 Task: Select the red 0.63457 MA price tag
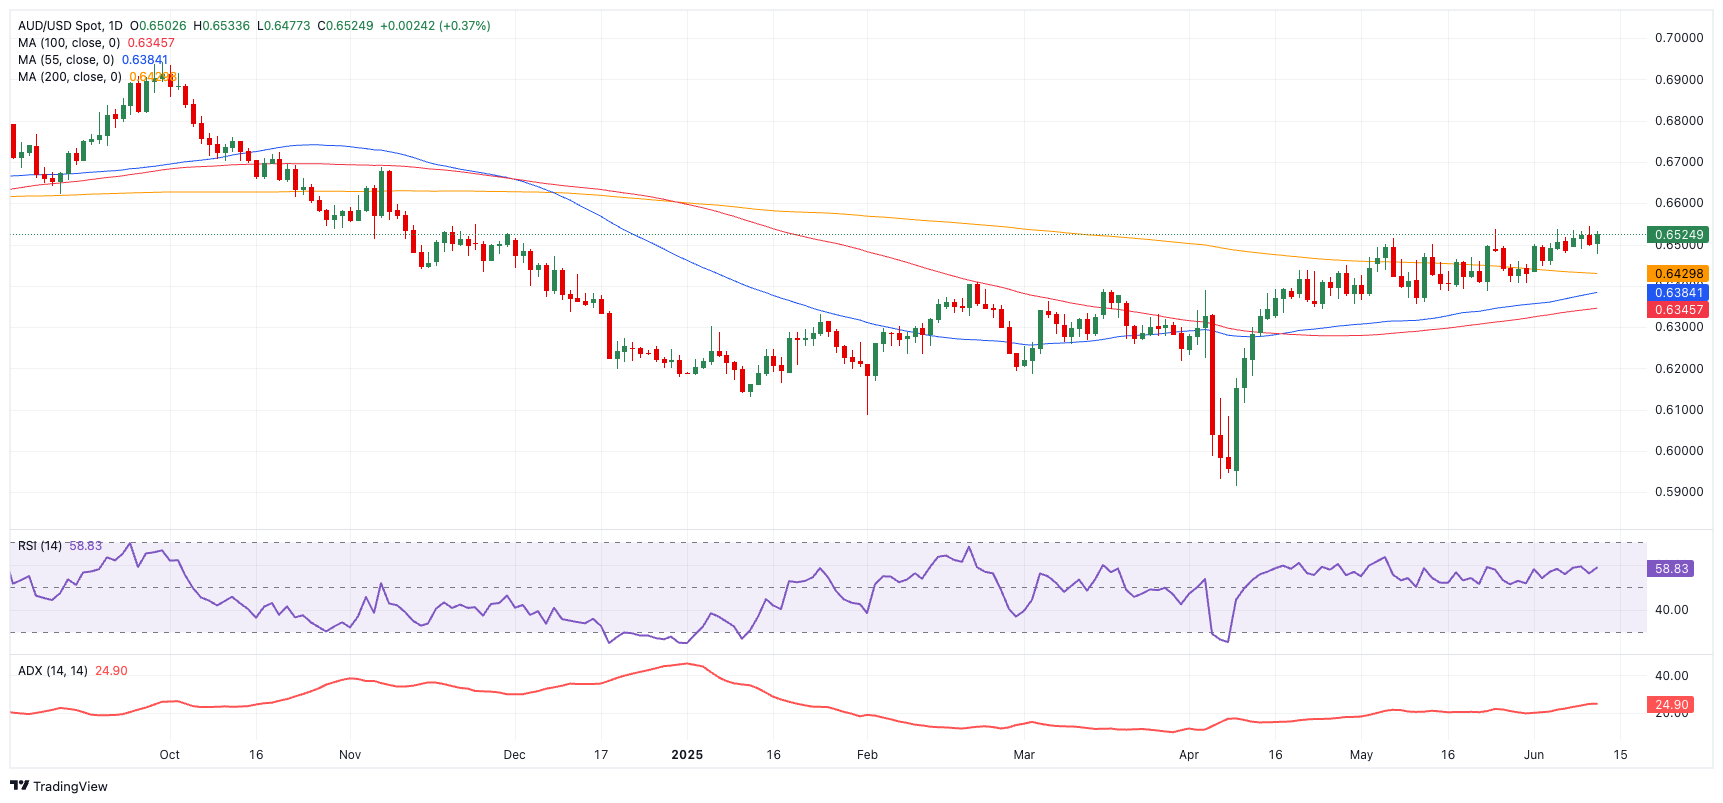[x=1678, y=310]
